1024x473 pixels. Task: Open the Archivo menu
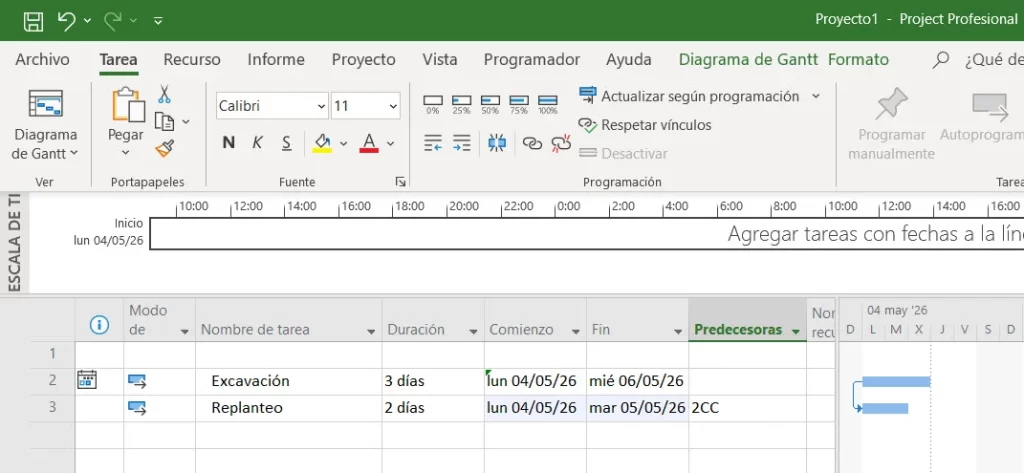pyautogui.click(x=42, y=59)
